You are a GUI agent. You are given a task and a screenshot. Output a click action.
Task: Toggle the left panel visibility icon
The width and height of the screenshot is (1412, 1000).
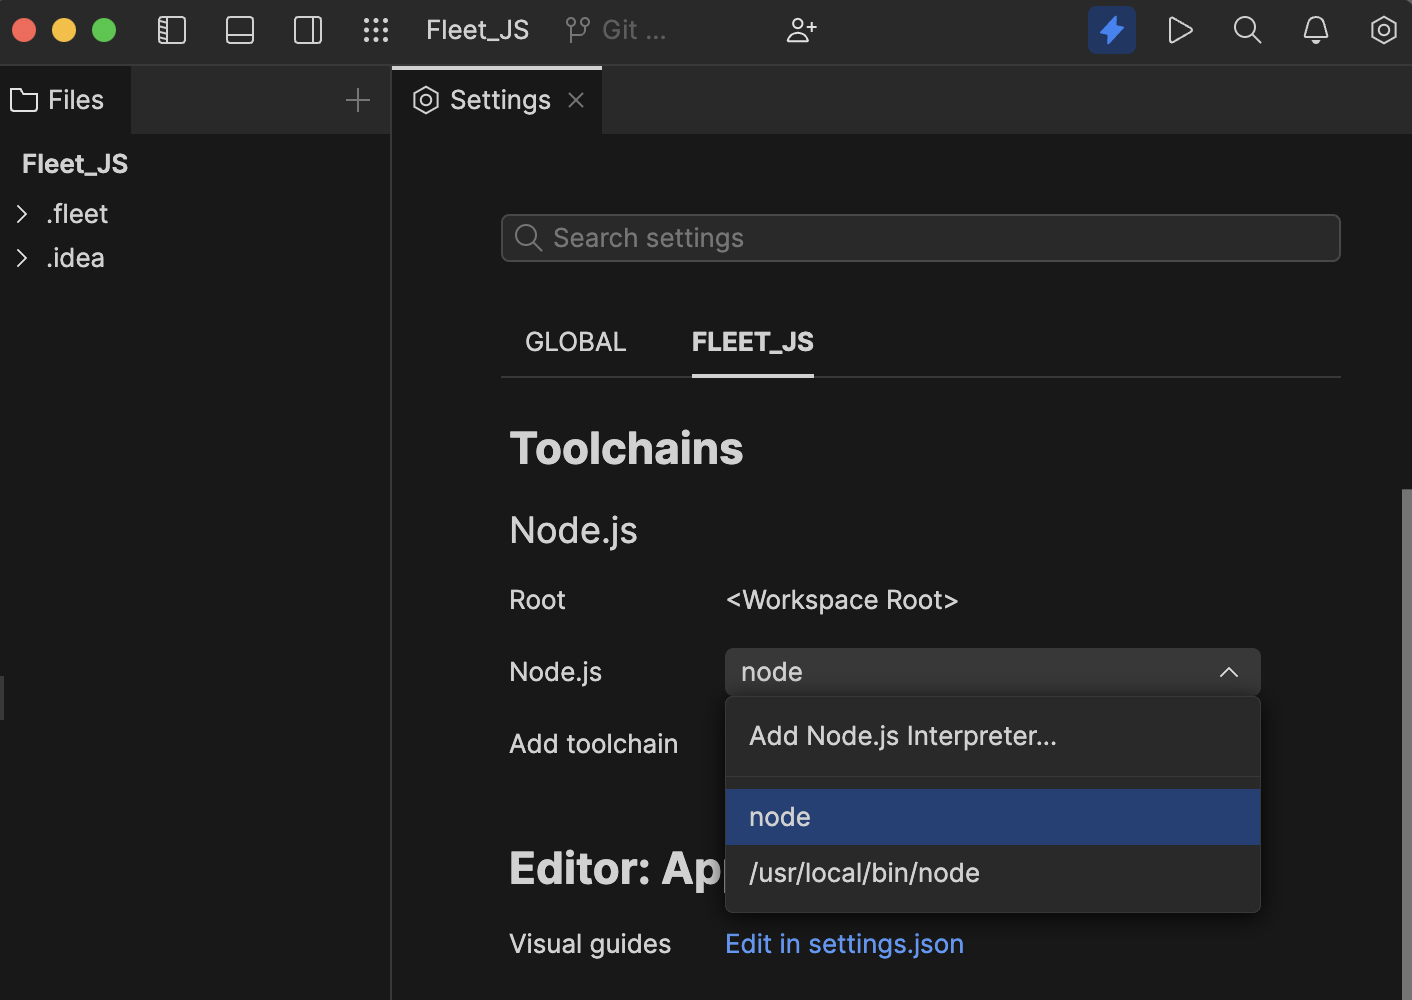[x=171, y=30]
